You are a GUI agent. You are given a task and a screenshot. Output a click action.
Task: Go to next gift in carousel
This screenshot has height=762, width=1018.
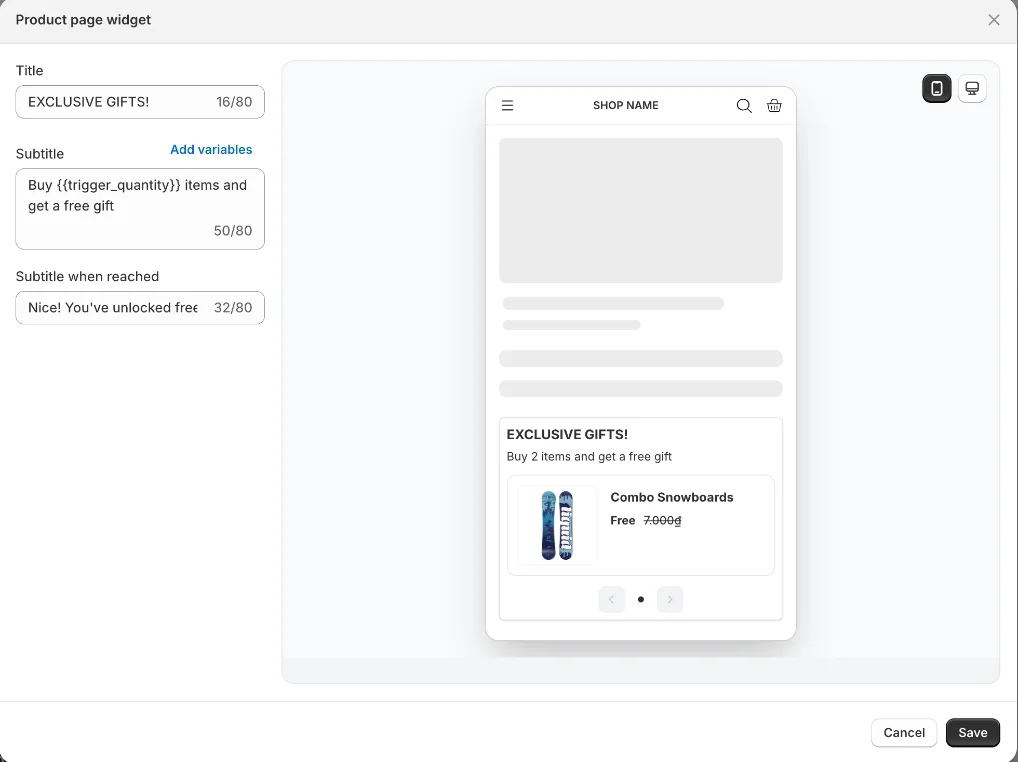tap(669, 599)
